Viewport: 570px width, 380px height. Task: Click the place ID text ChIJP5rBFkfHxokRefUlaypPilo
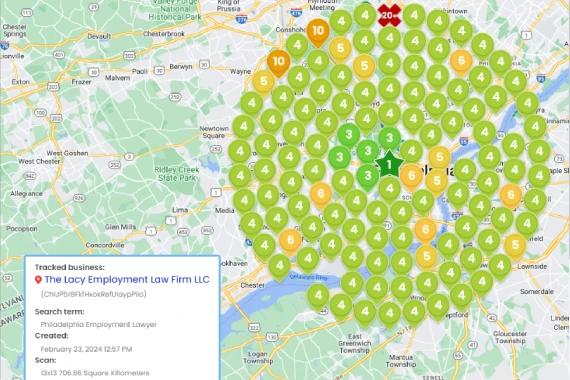93,294
